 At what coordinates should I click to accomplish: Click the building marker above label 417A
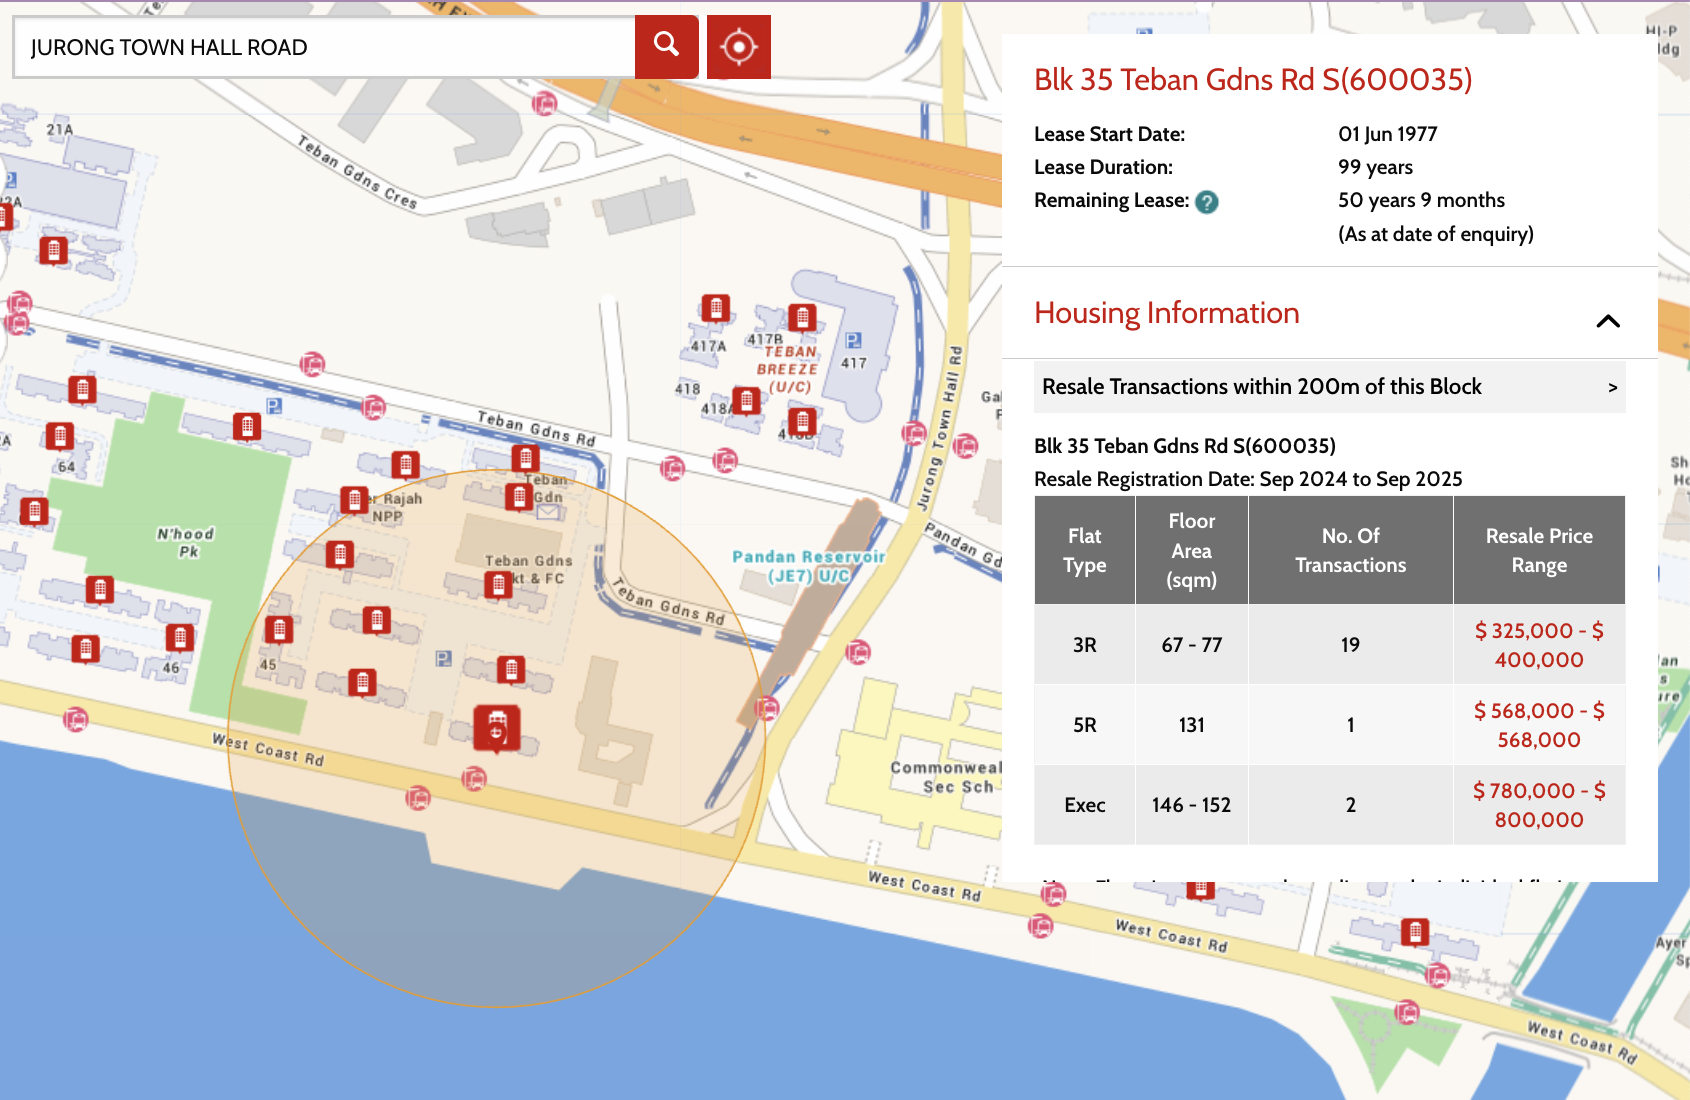coord(715,308)
